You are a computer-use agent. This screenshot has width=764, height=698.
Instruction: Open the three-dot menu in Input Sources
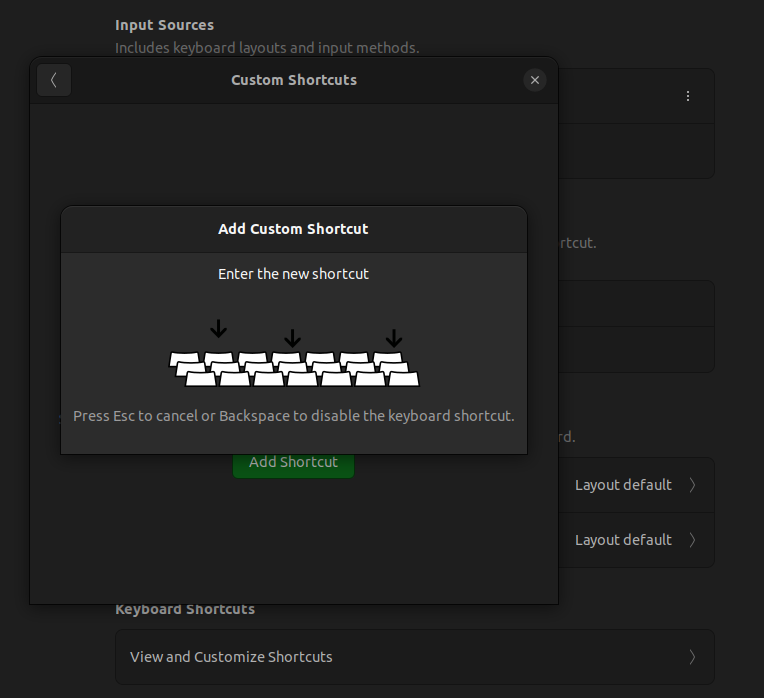[688, 96]
